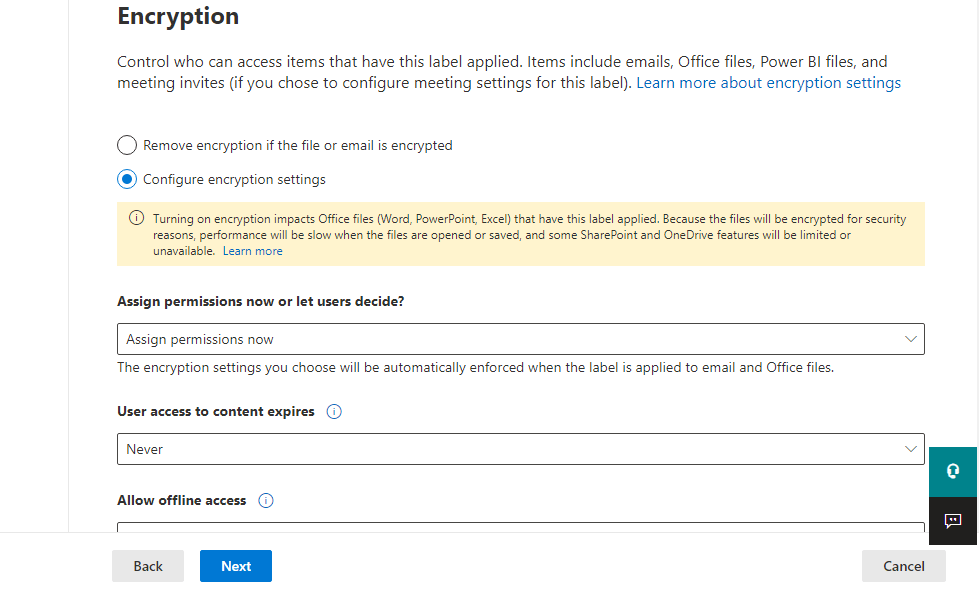Open the teal headset help widget
The height and width of the screenshot is (597, 979).
point(953,471)
